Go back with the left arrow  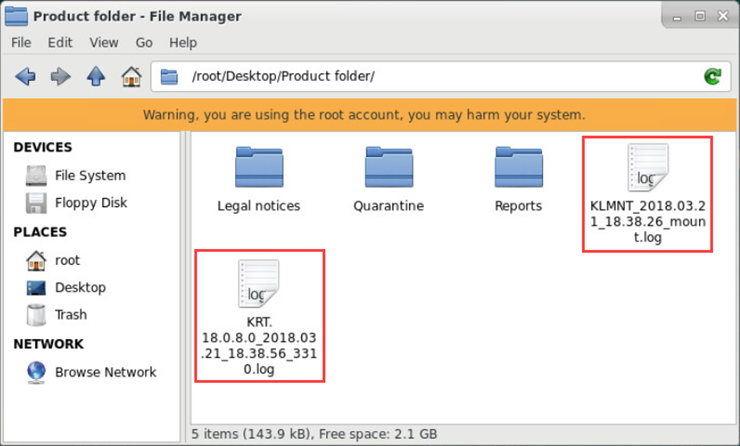(x=25, y=76)
